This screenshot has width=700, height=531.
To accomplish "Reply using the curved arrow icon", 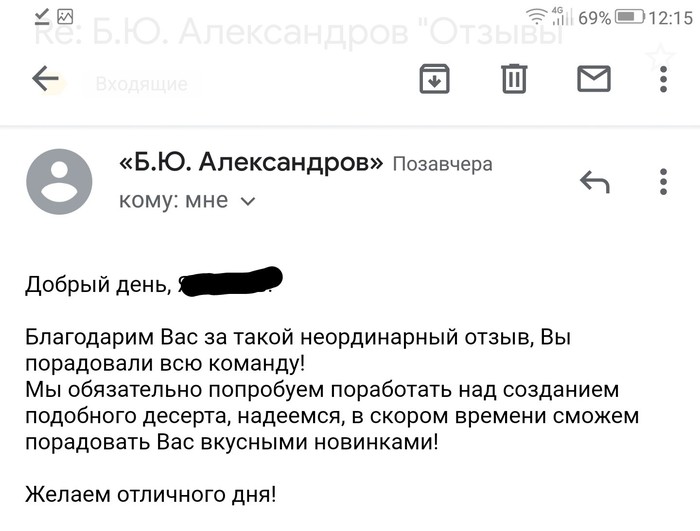I will click(594, 182).
